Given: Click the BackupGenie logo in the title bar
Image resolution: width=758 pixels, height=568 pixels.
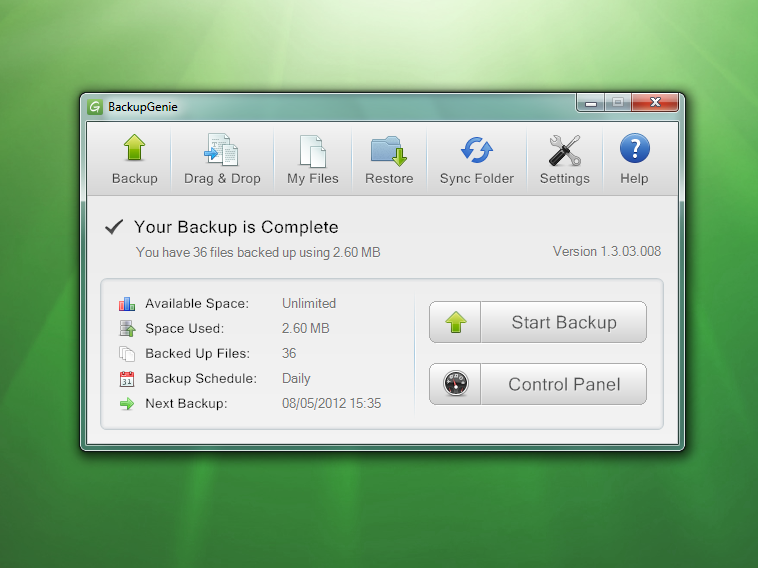Looking at the screenshot, I should (x=95, y=107).
